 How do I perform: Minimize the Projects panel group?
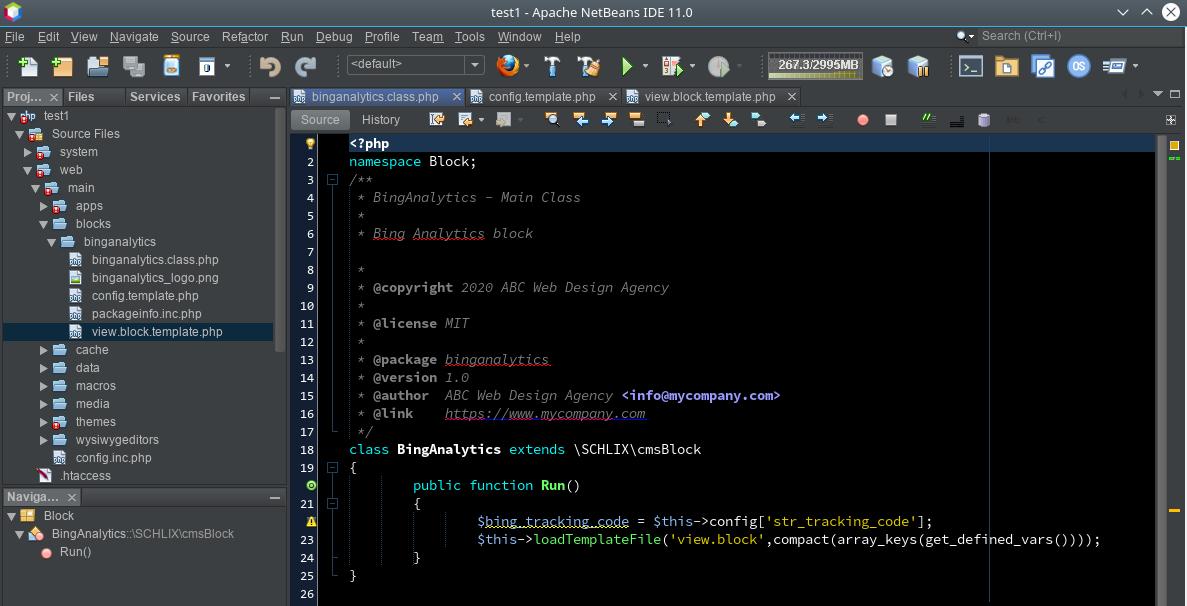click(x=275, y=97)
